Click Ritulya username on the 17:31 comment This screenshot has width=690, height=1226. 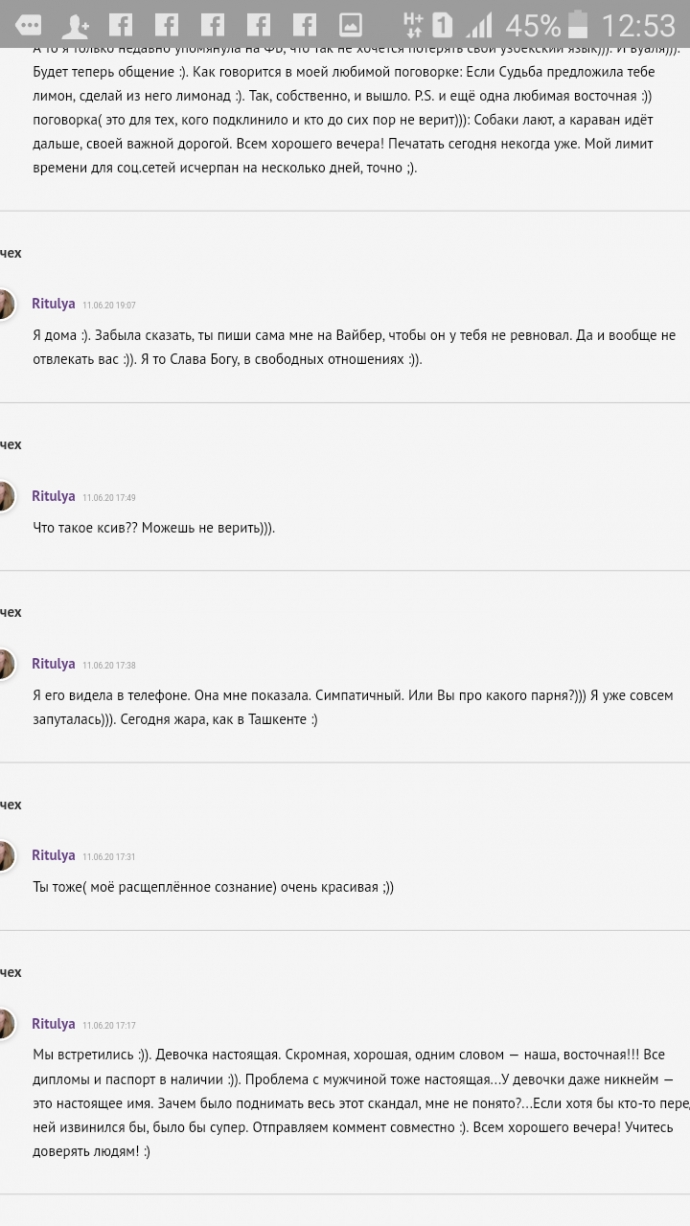coord(53,855)
